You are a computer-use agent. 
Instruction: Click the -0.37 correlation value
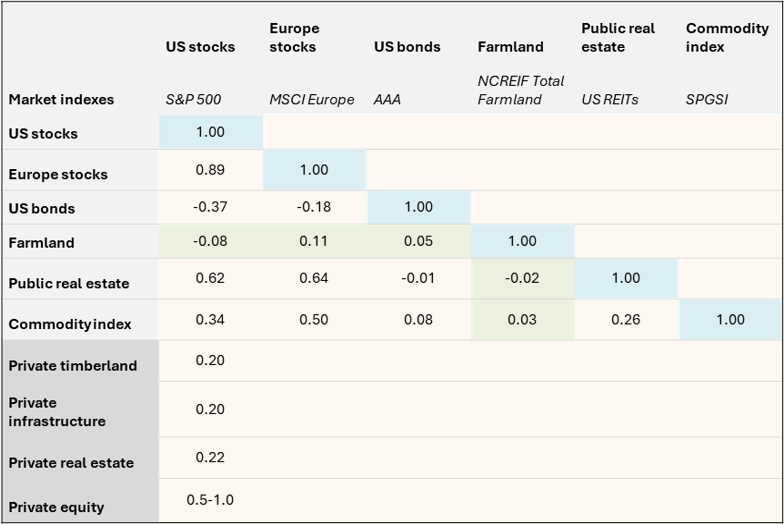coord(210,207)
